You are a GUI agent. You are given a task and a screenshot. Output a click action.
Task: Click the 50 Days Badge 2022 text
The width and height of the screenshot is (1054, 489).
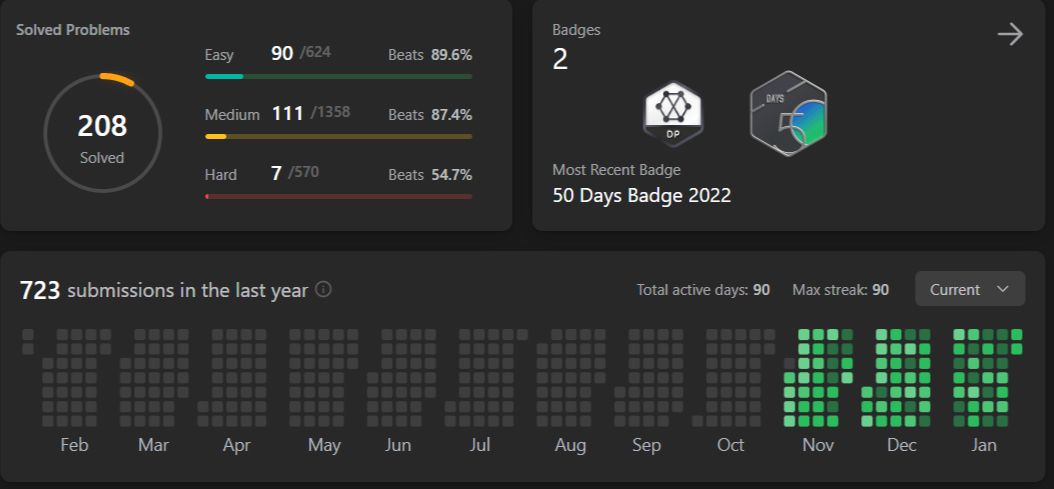[641, 196]
